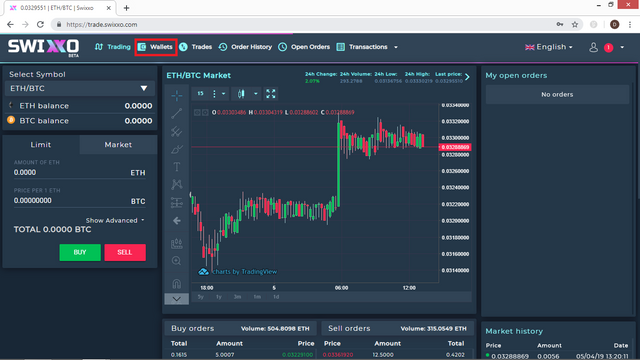
Task: Go to Order History
Action: click(x=245, y=47)
